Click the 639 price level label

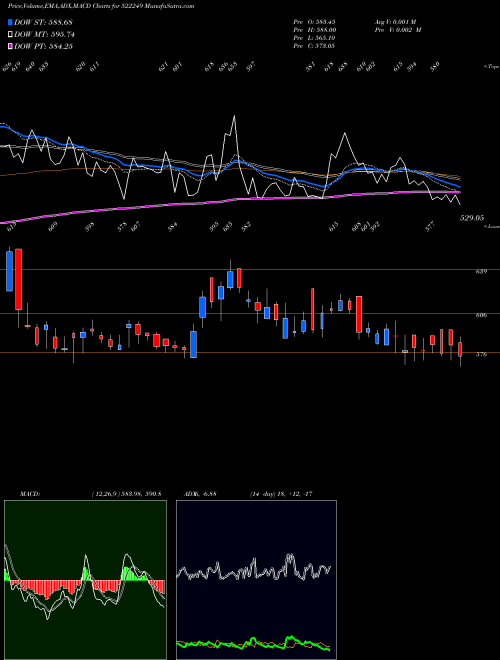(x=481, y=271)
